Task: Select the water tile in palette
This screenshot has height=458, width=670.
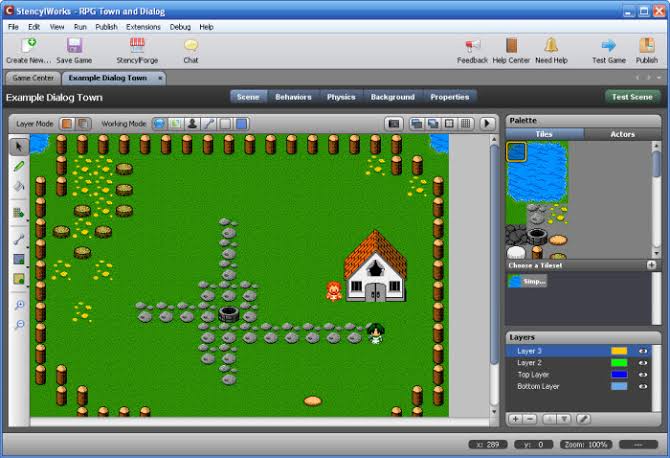Action: [x=516, y=152]
